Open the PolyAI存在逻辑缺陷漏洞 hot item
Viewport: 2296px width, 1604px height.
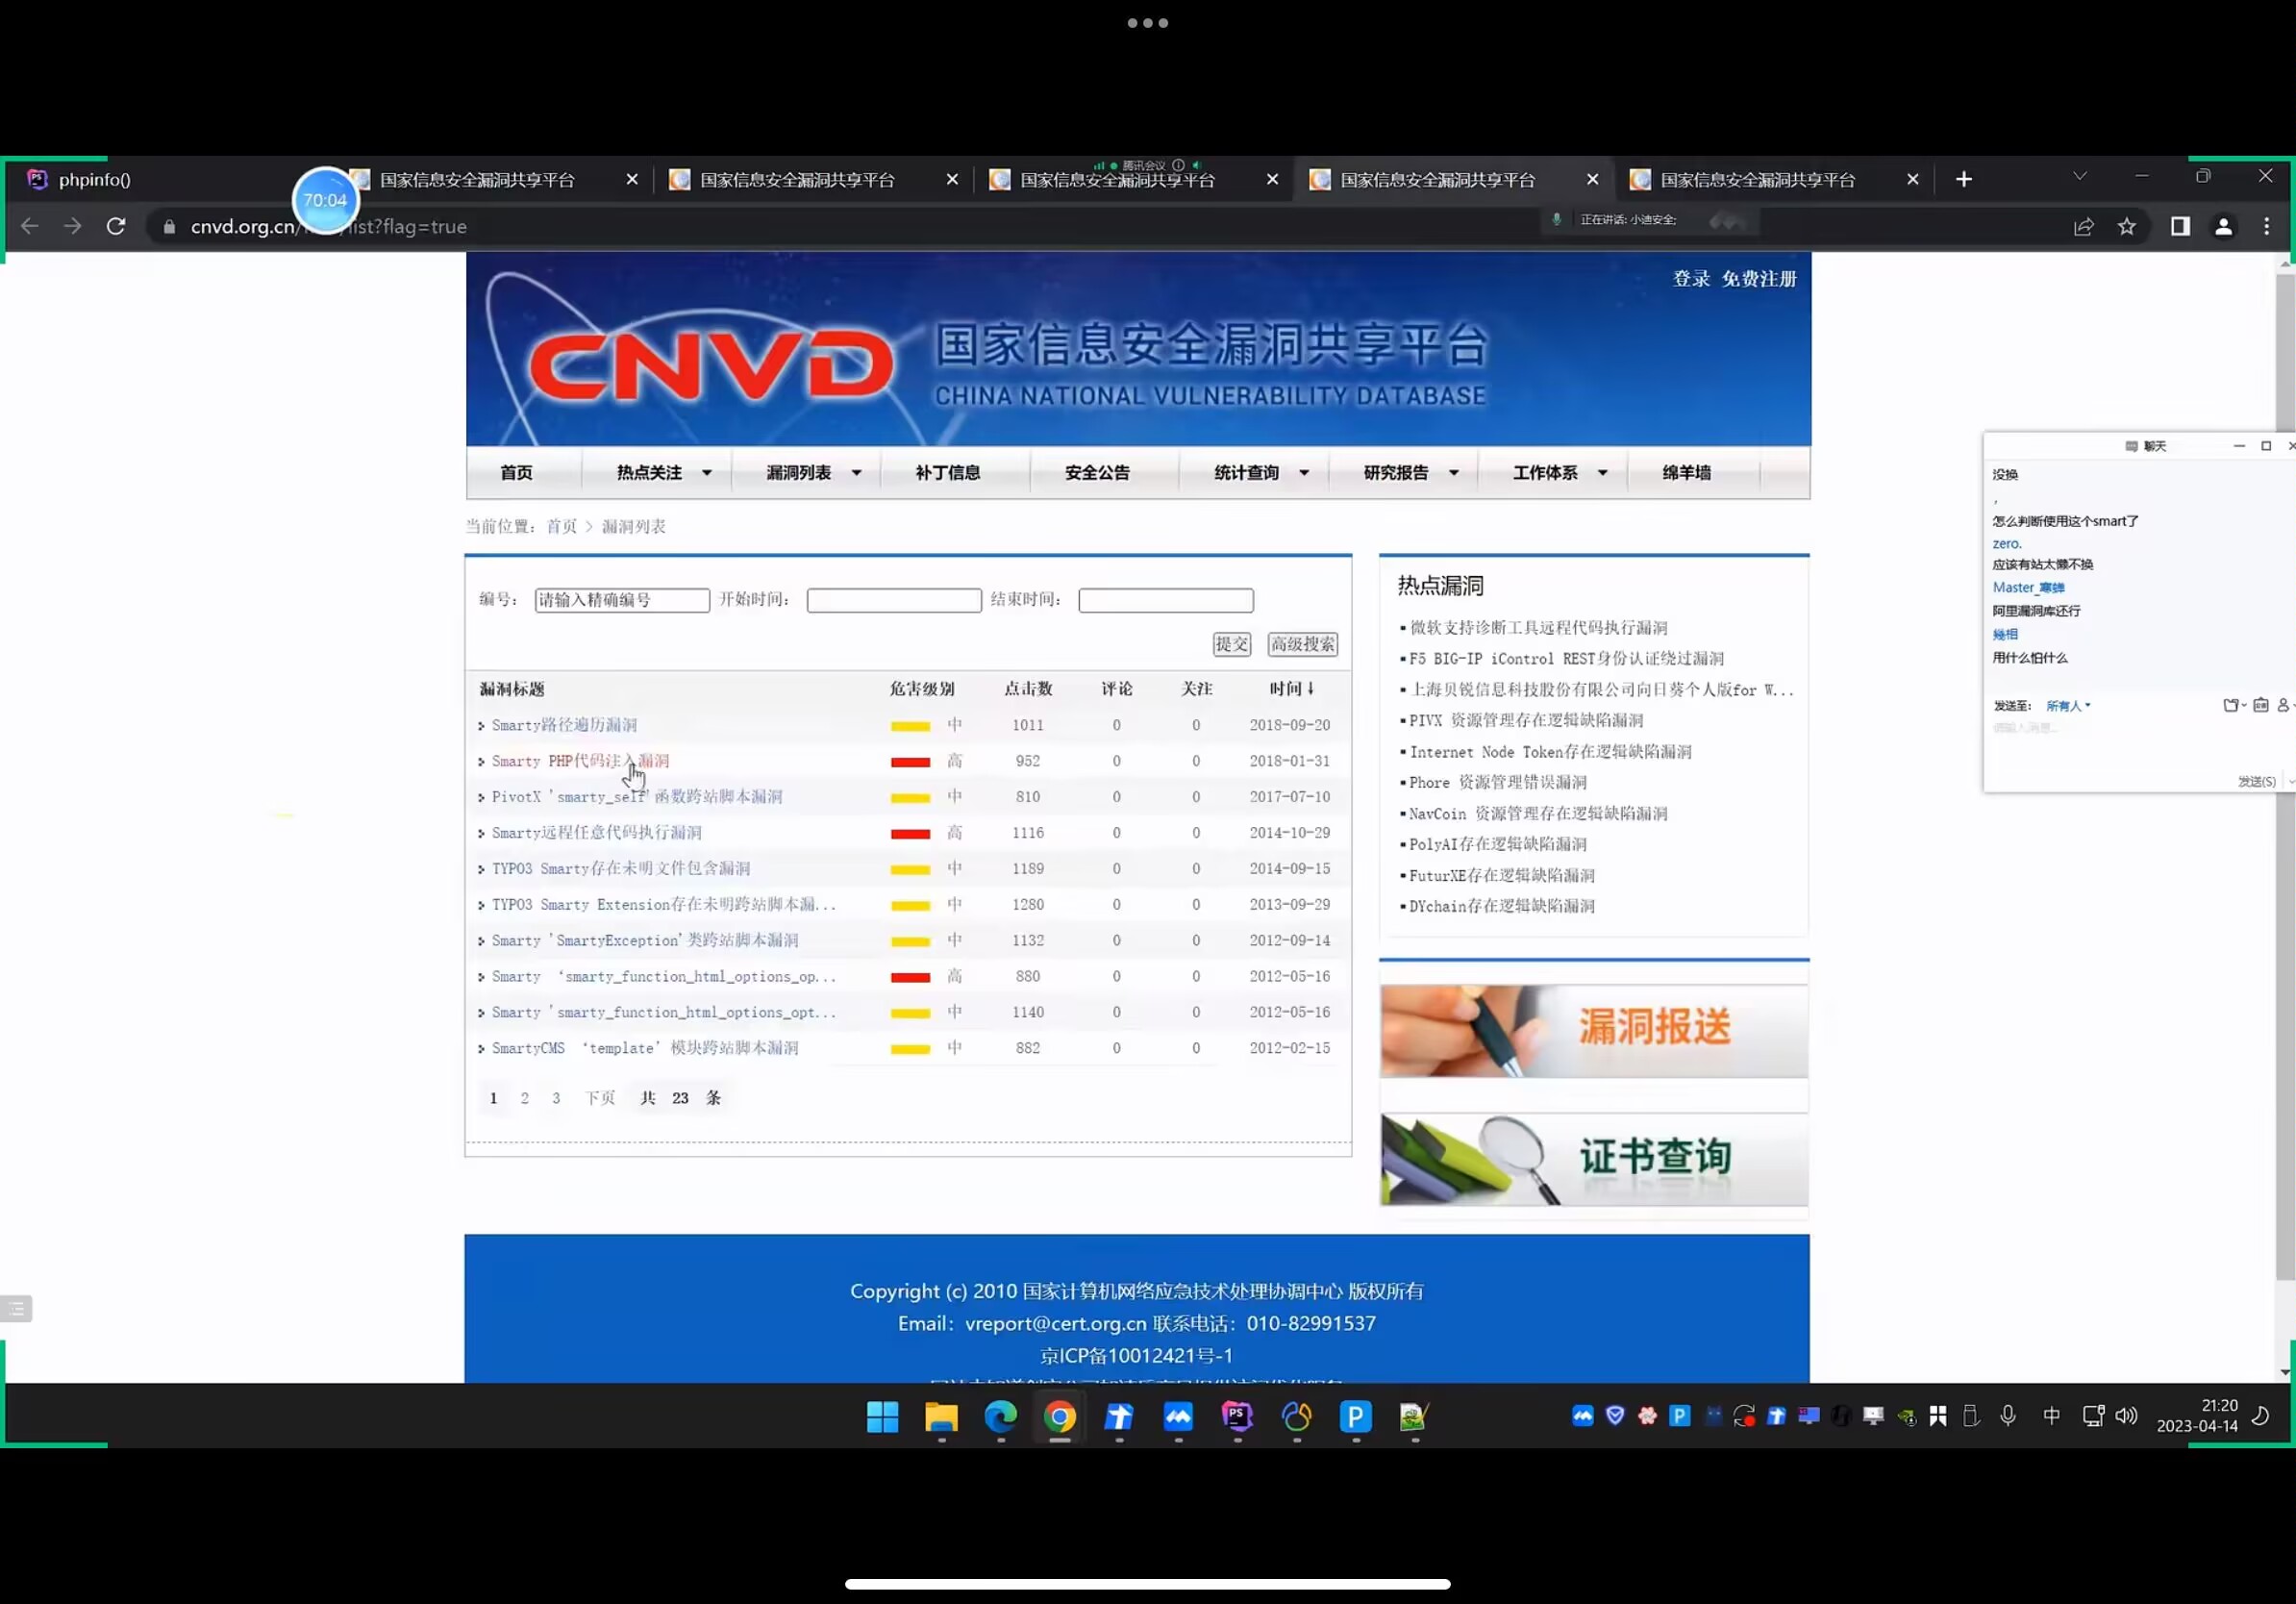[x=1497, y=844]
